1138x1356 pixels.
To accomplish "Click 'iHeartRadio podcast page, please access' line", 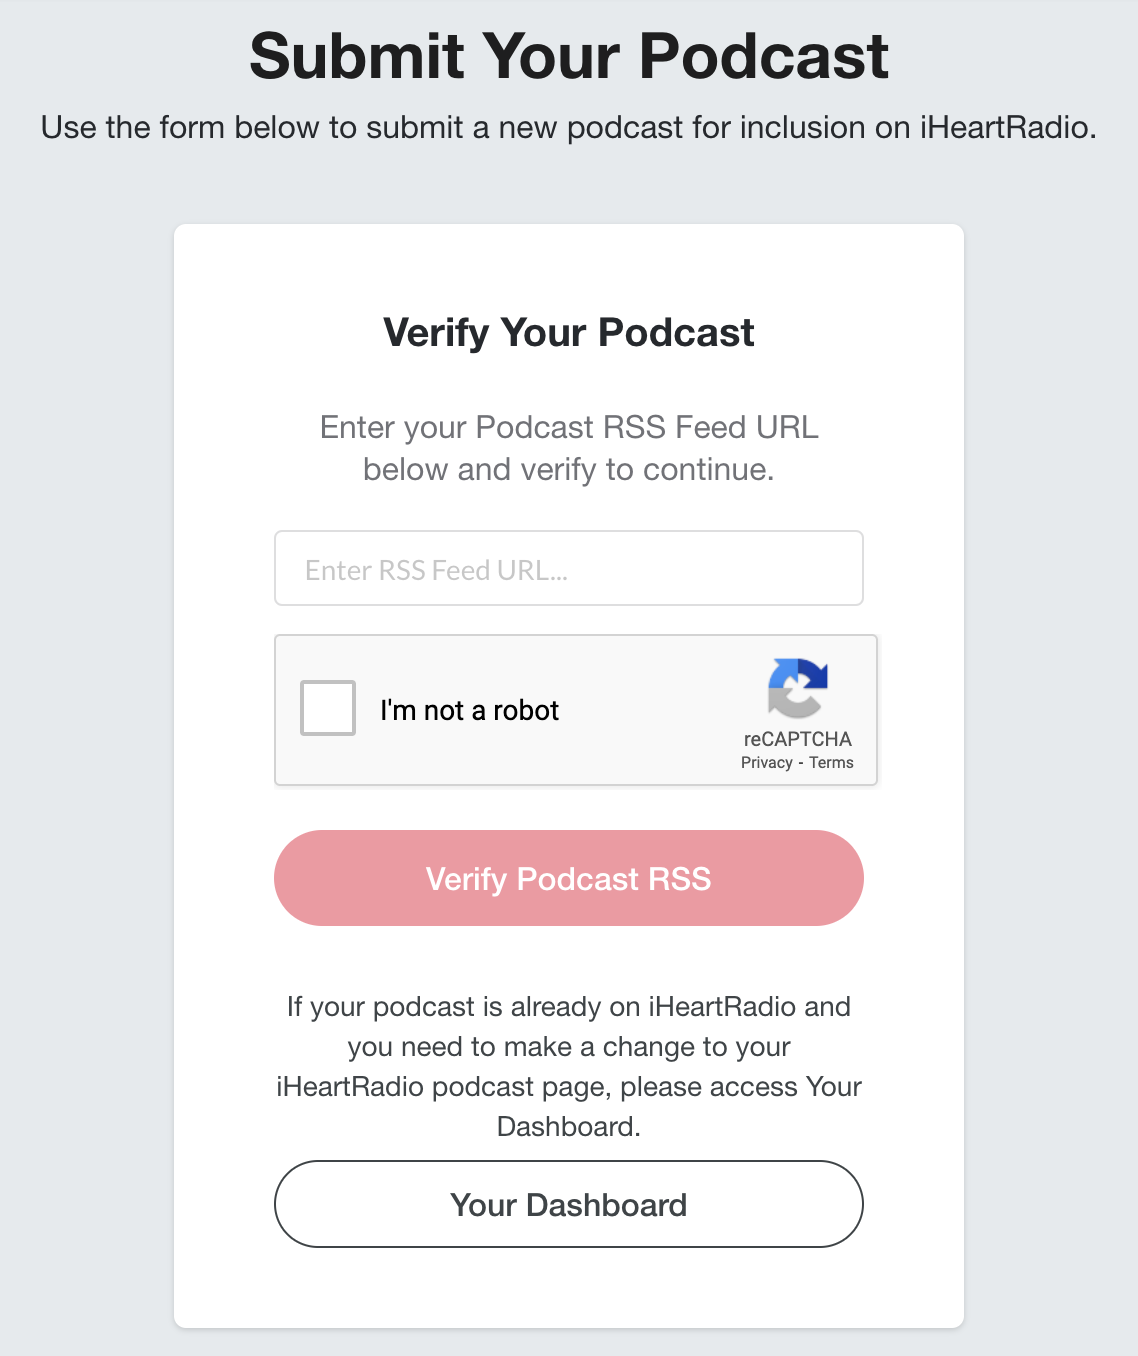I will click(x=568, y=1087).
